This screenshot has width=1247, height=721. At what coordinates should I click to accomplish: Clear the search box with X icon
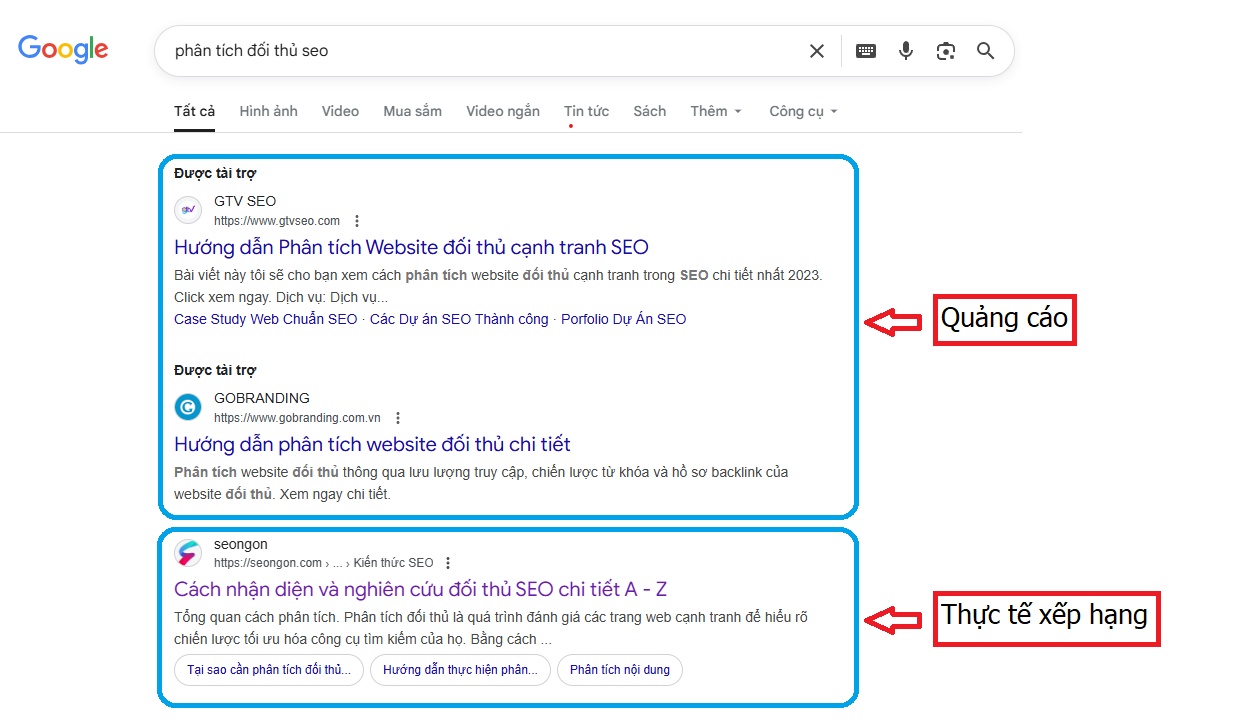coord(817,51)
